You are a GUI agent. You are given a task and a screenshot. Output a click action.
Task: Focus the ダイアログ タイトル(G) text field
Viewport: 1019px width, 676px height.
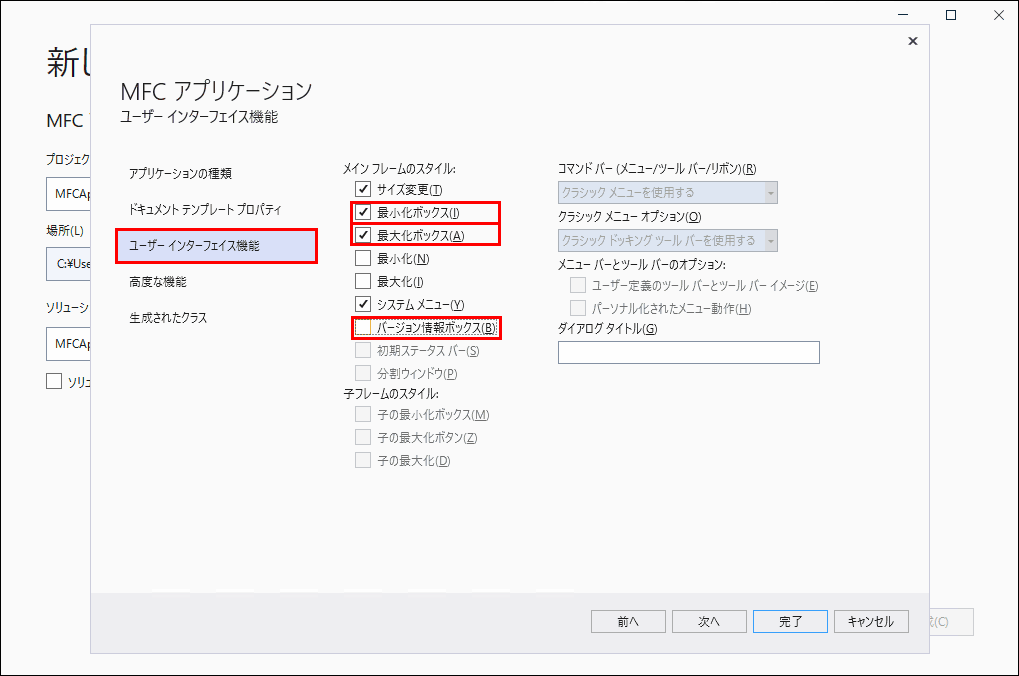[689, 352]
